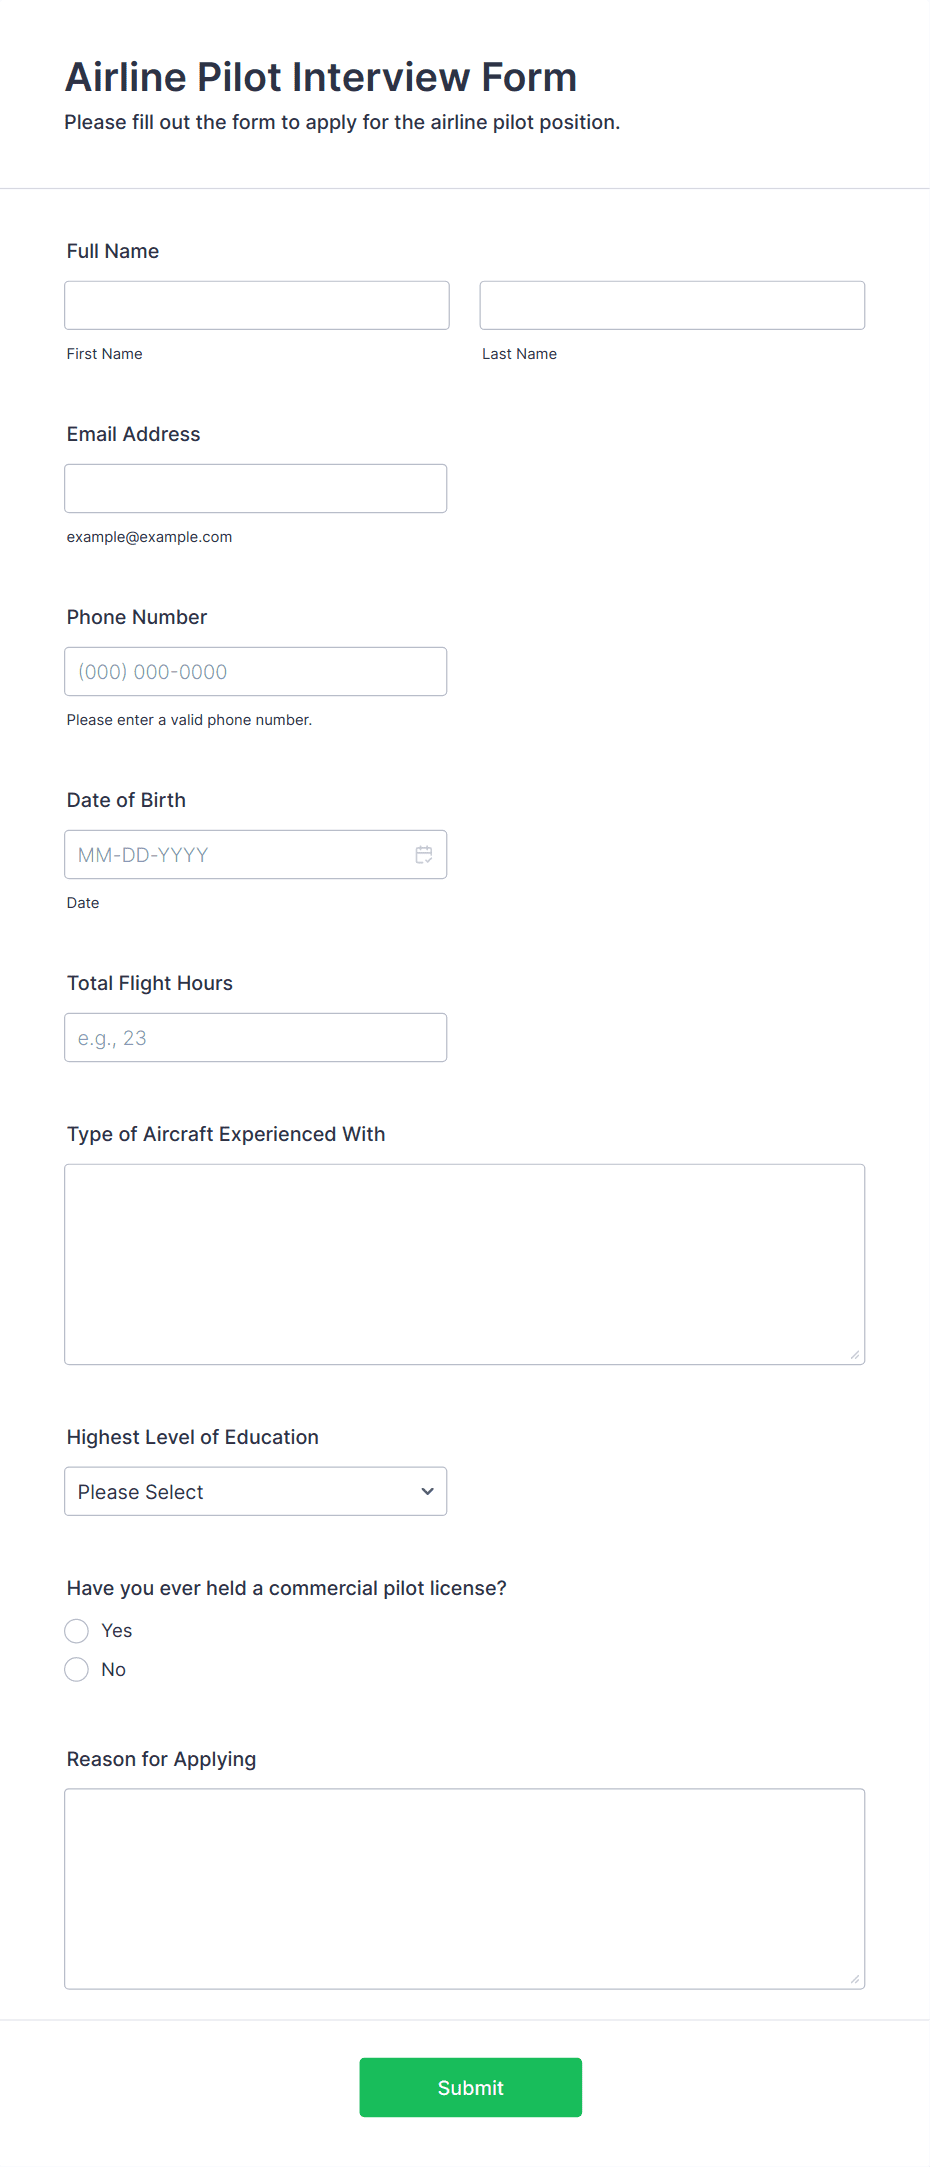Click the Airline Pilot Interview Form heading
This screenshot has height=2167, width=930.
321,77
